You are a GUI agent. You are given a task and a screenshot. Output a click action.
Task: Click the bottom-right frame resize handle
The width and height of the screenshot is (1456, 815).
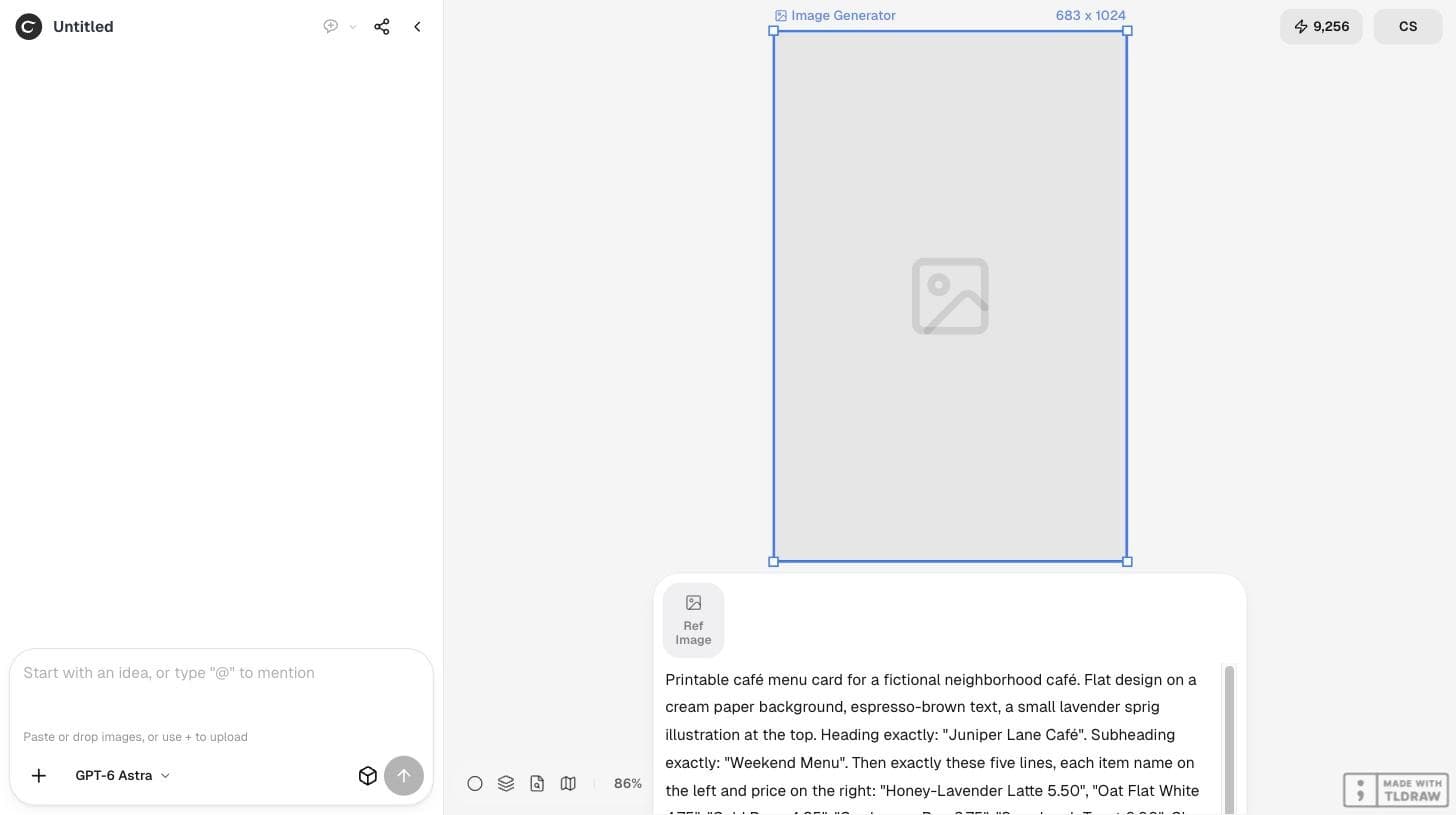pos(1127,561)
